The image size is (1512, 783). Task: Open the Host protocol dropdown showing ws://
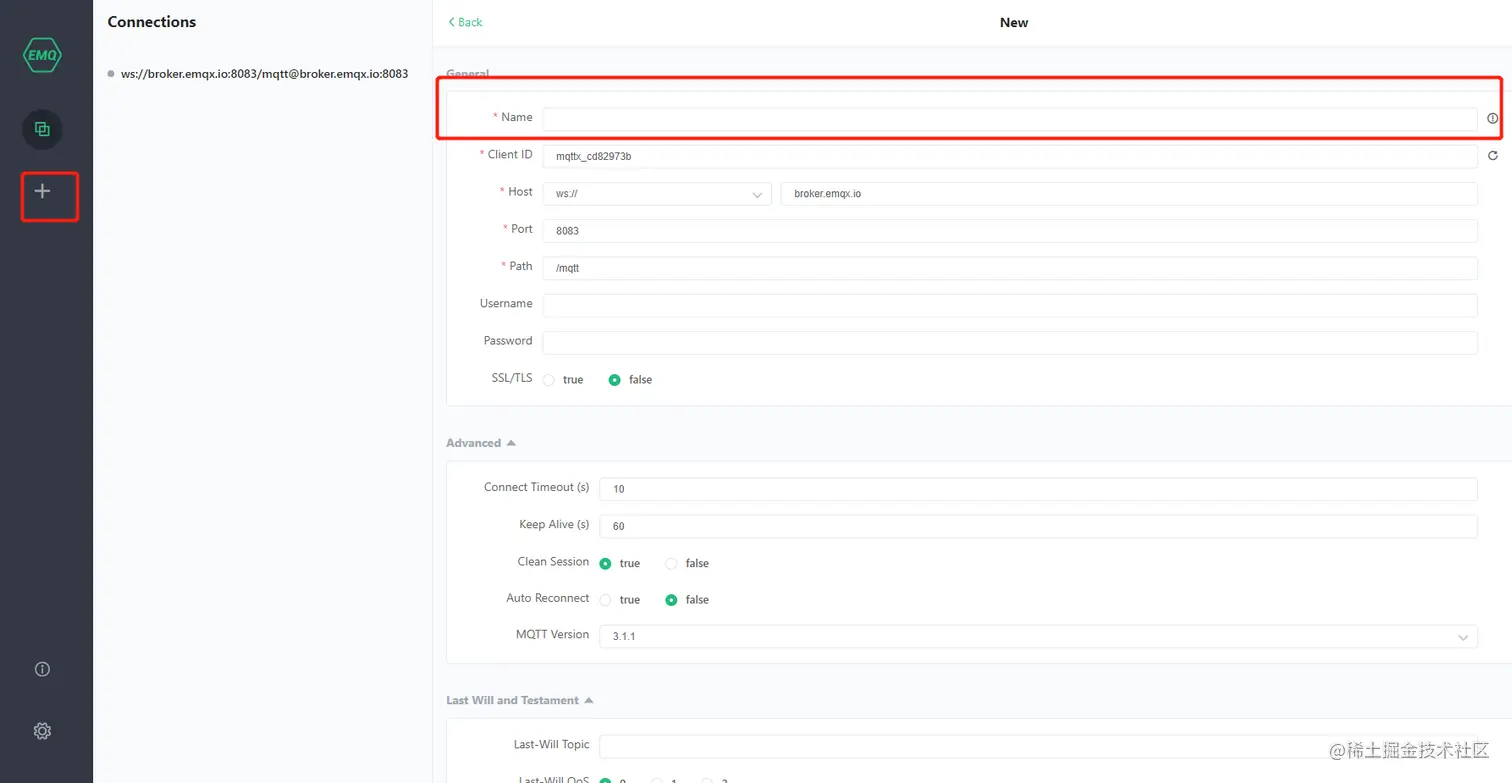[657, 194]
